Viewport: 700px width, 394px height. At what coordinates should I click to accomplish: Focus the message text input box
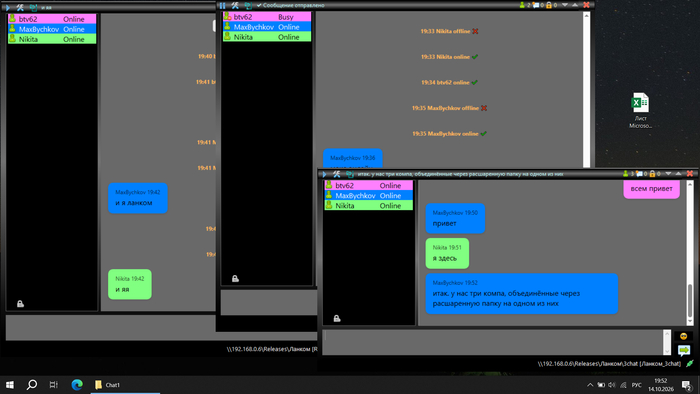[x=492, y=343]
